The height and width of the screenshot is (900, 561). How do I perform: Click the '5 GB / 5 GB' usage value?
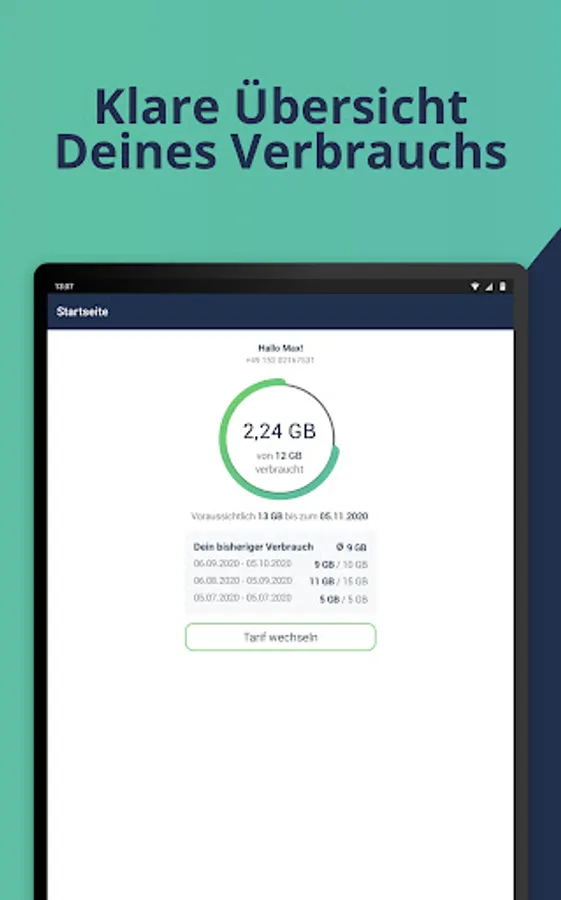pyautogui.click(x=343, y=599)
